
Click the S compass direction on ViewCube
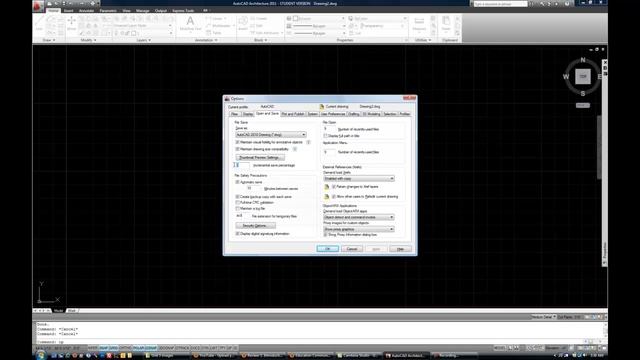(582, 93)
